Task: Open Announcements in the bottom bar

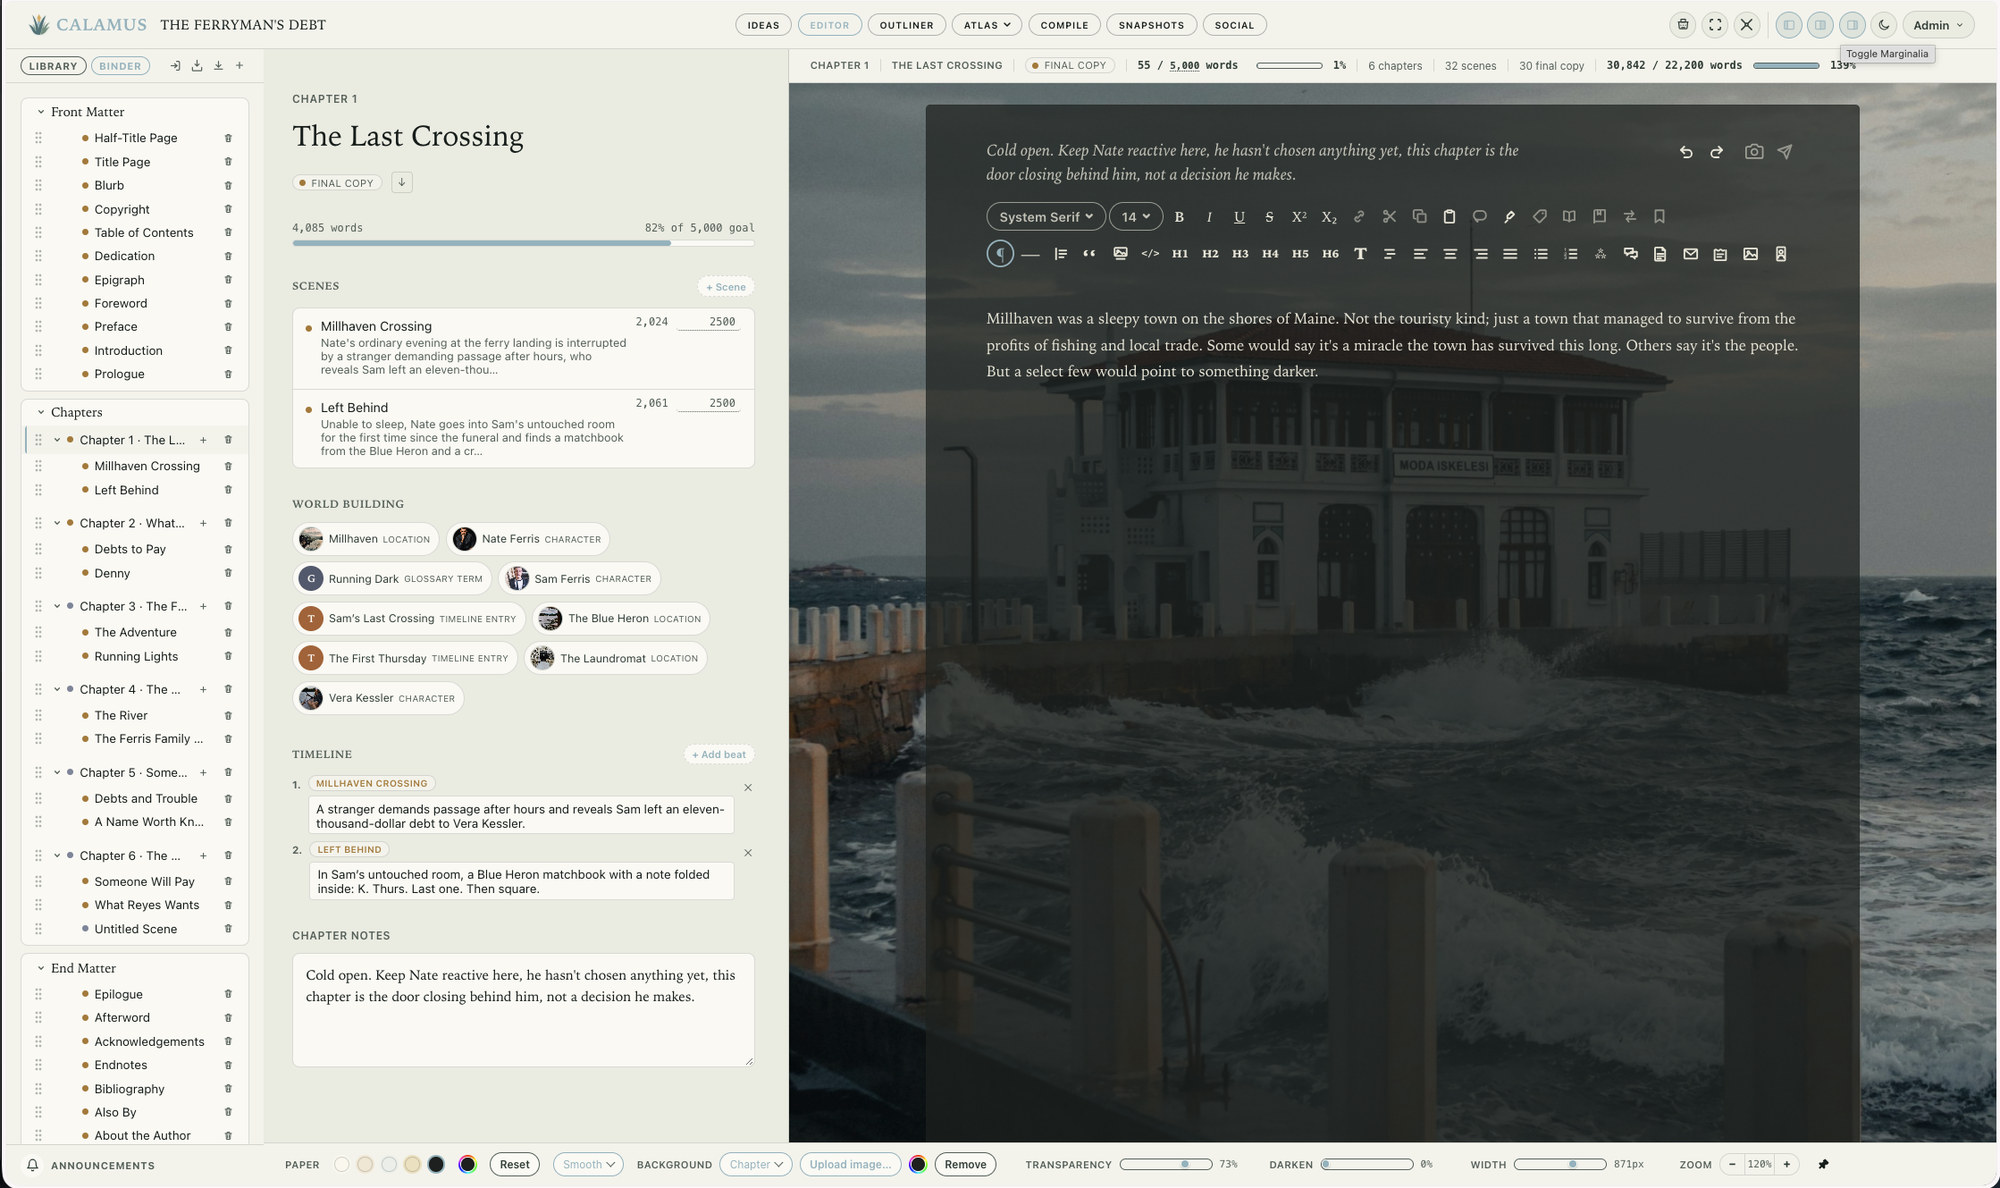Action: [90, 1166]
